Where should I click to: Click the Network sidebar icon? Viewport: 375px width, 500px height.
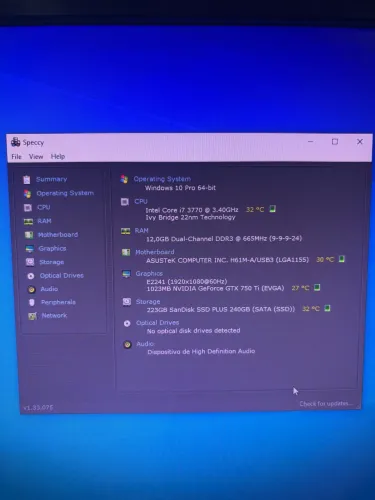pyautogui.click(x=32, y=316)
